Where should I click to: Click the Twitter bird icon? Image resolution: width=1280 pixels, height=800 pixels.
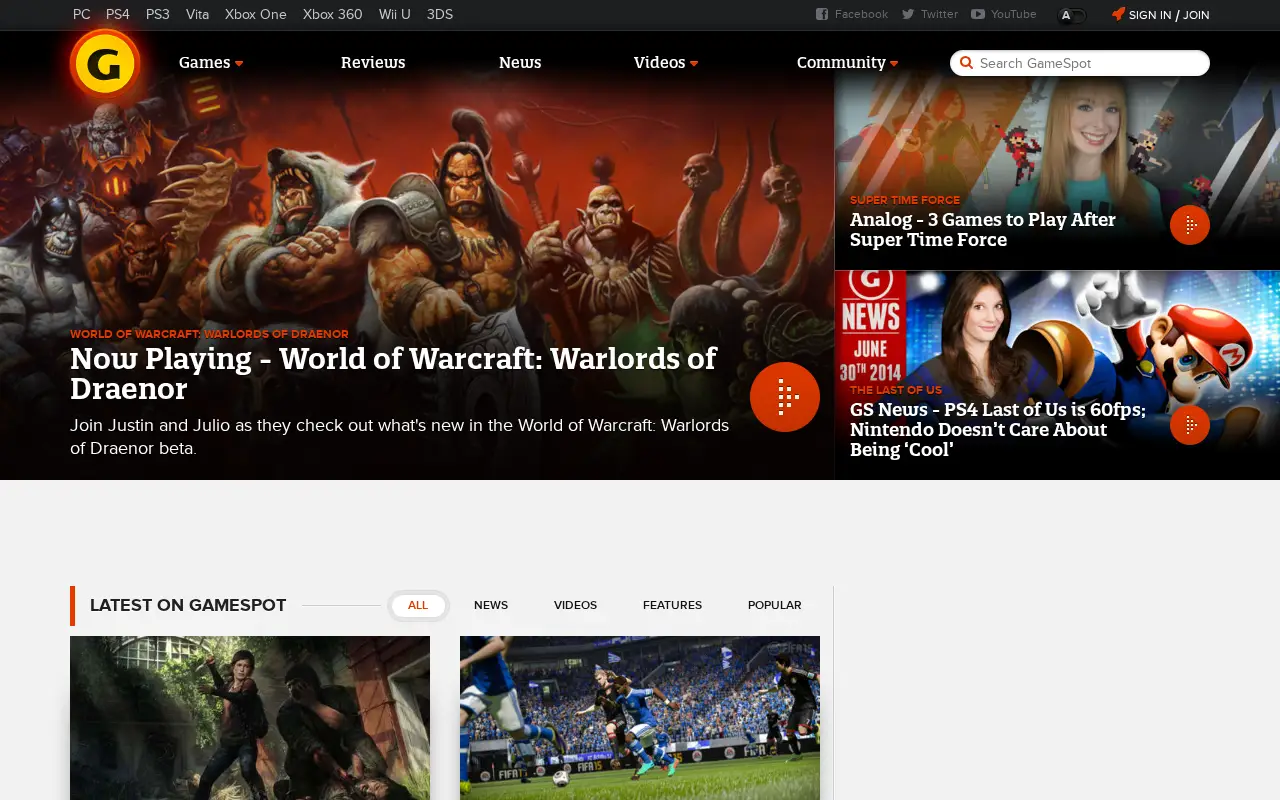[x=908, y=14]
